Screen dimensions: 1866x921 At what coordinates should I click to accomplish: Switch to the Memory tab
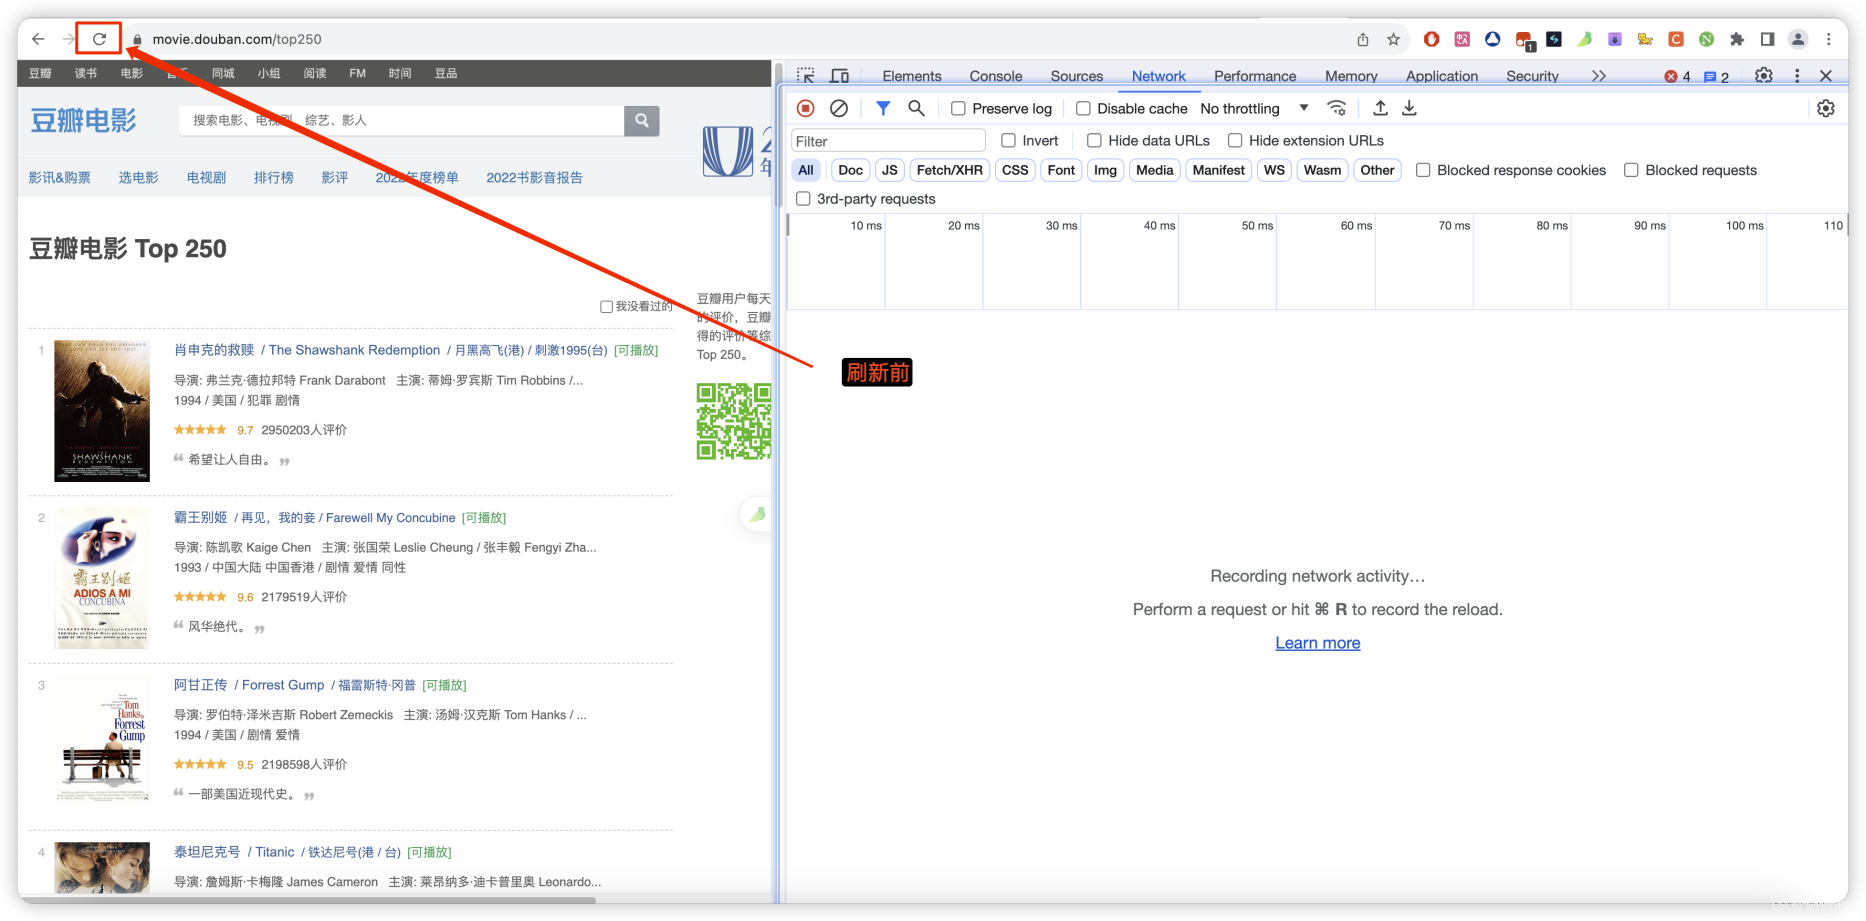1351,76
